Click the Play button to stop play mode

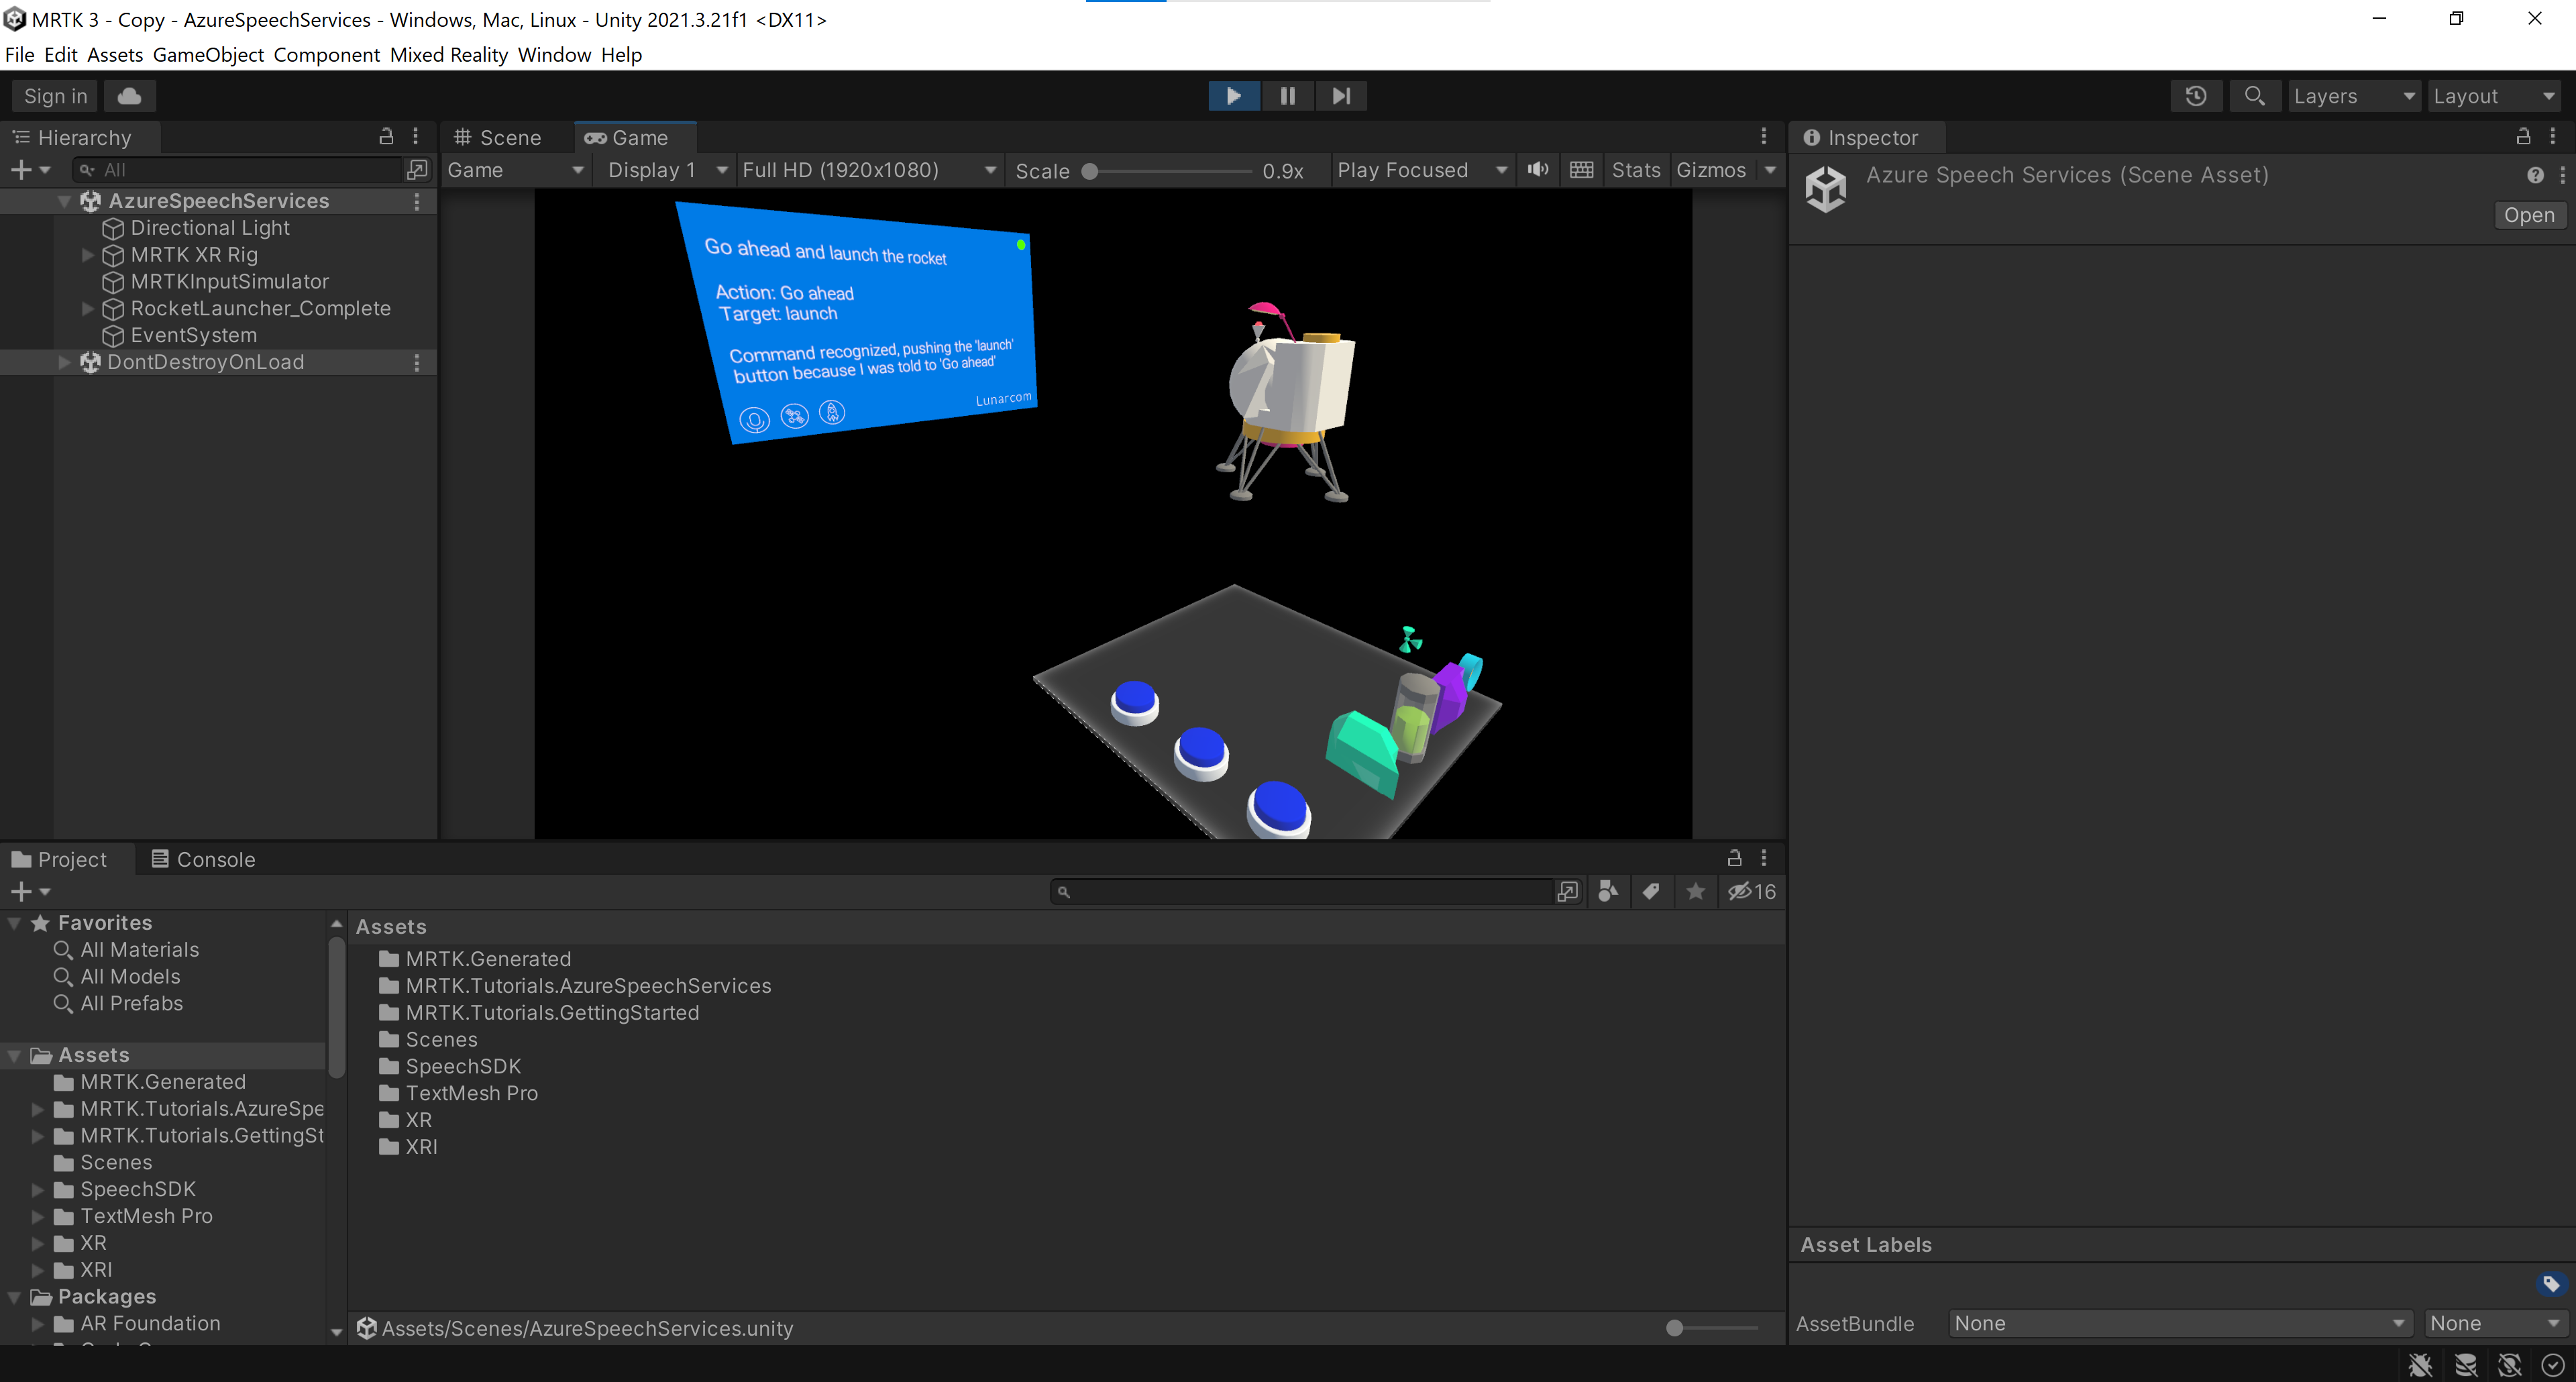click(x=1234, y=95)
